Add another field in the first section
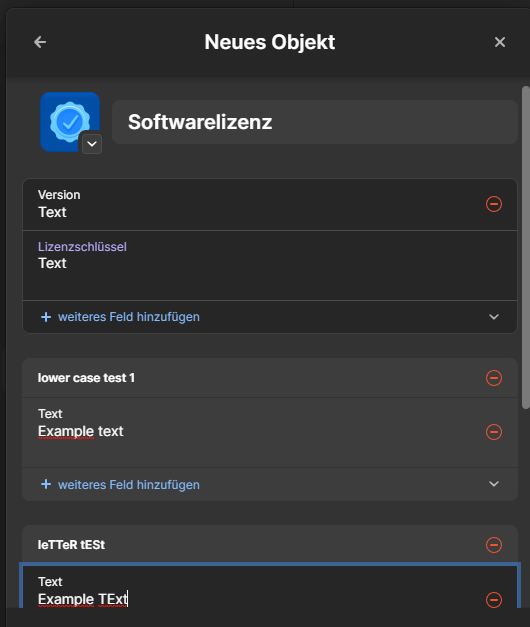 click(x=128, y=317)
